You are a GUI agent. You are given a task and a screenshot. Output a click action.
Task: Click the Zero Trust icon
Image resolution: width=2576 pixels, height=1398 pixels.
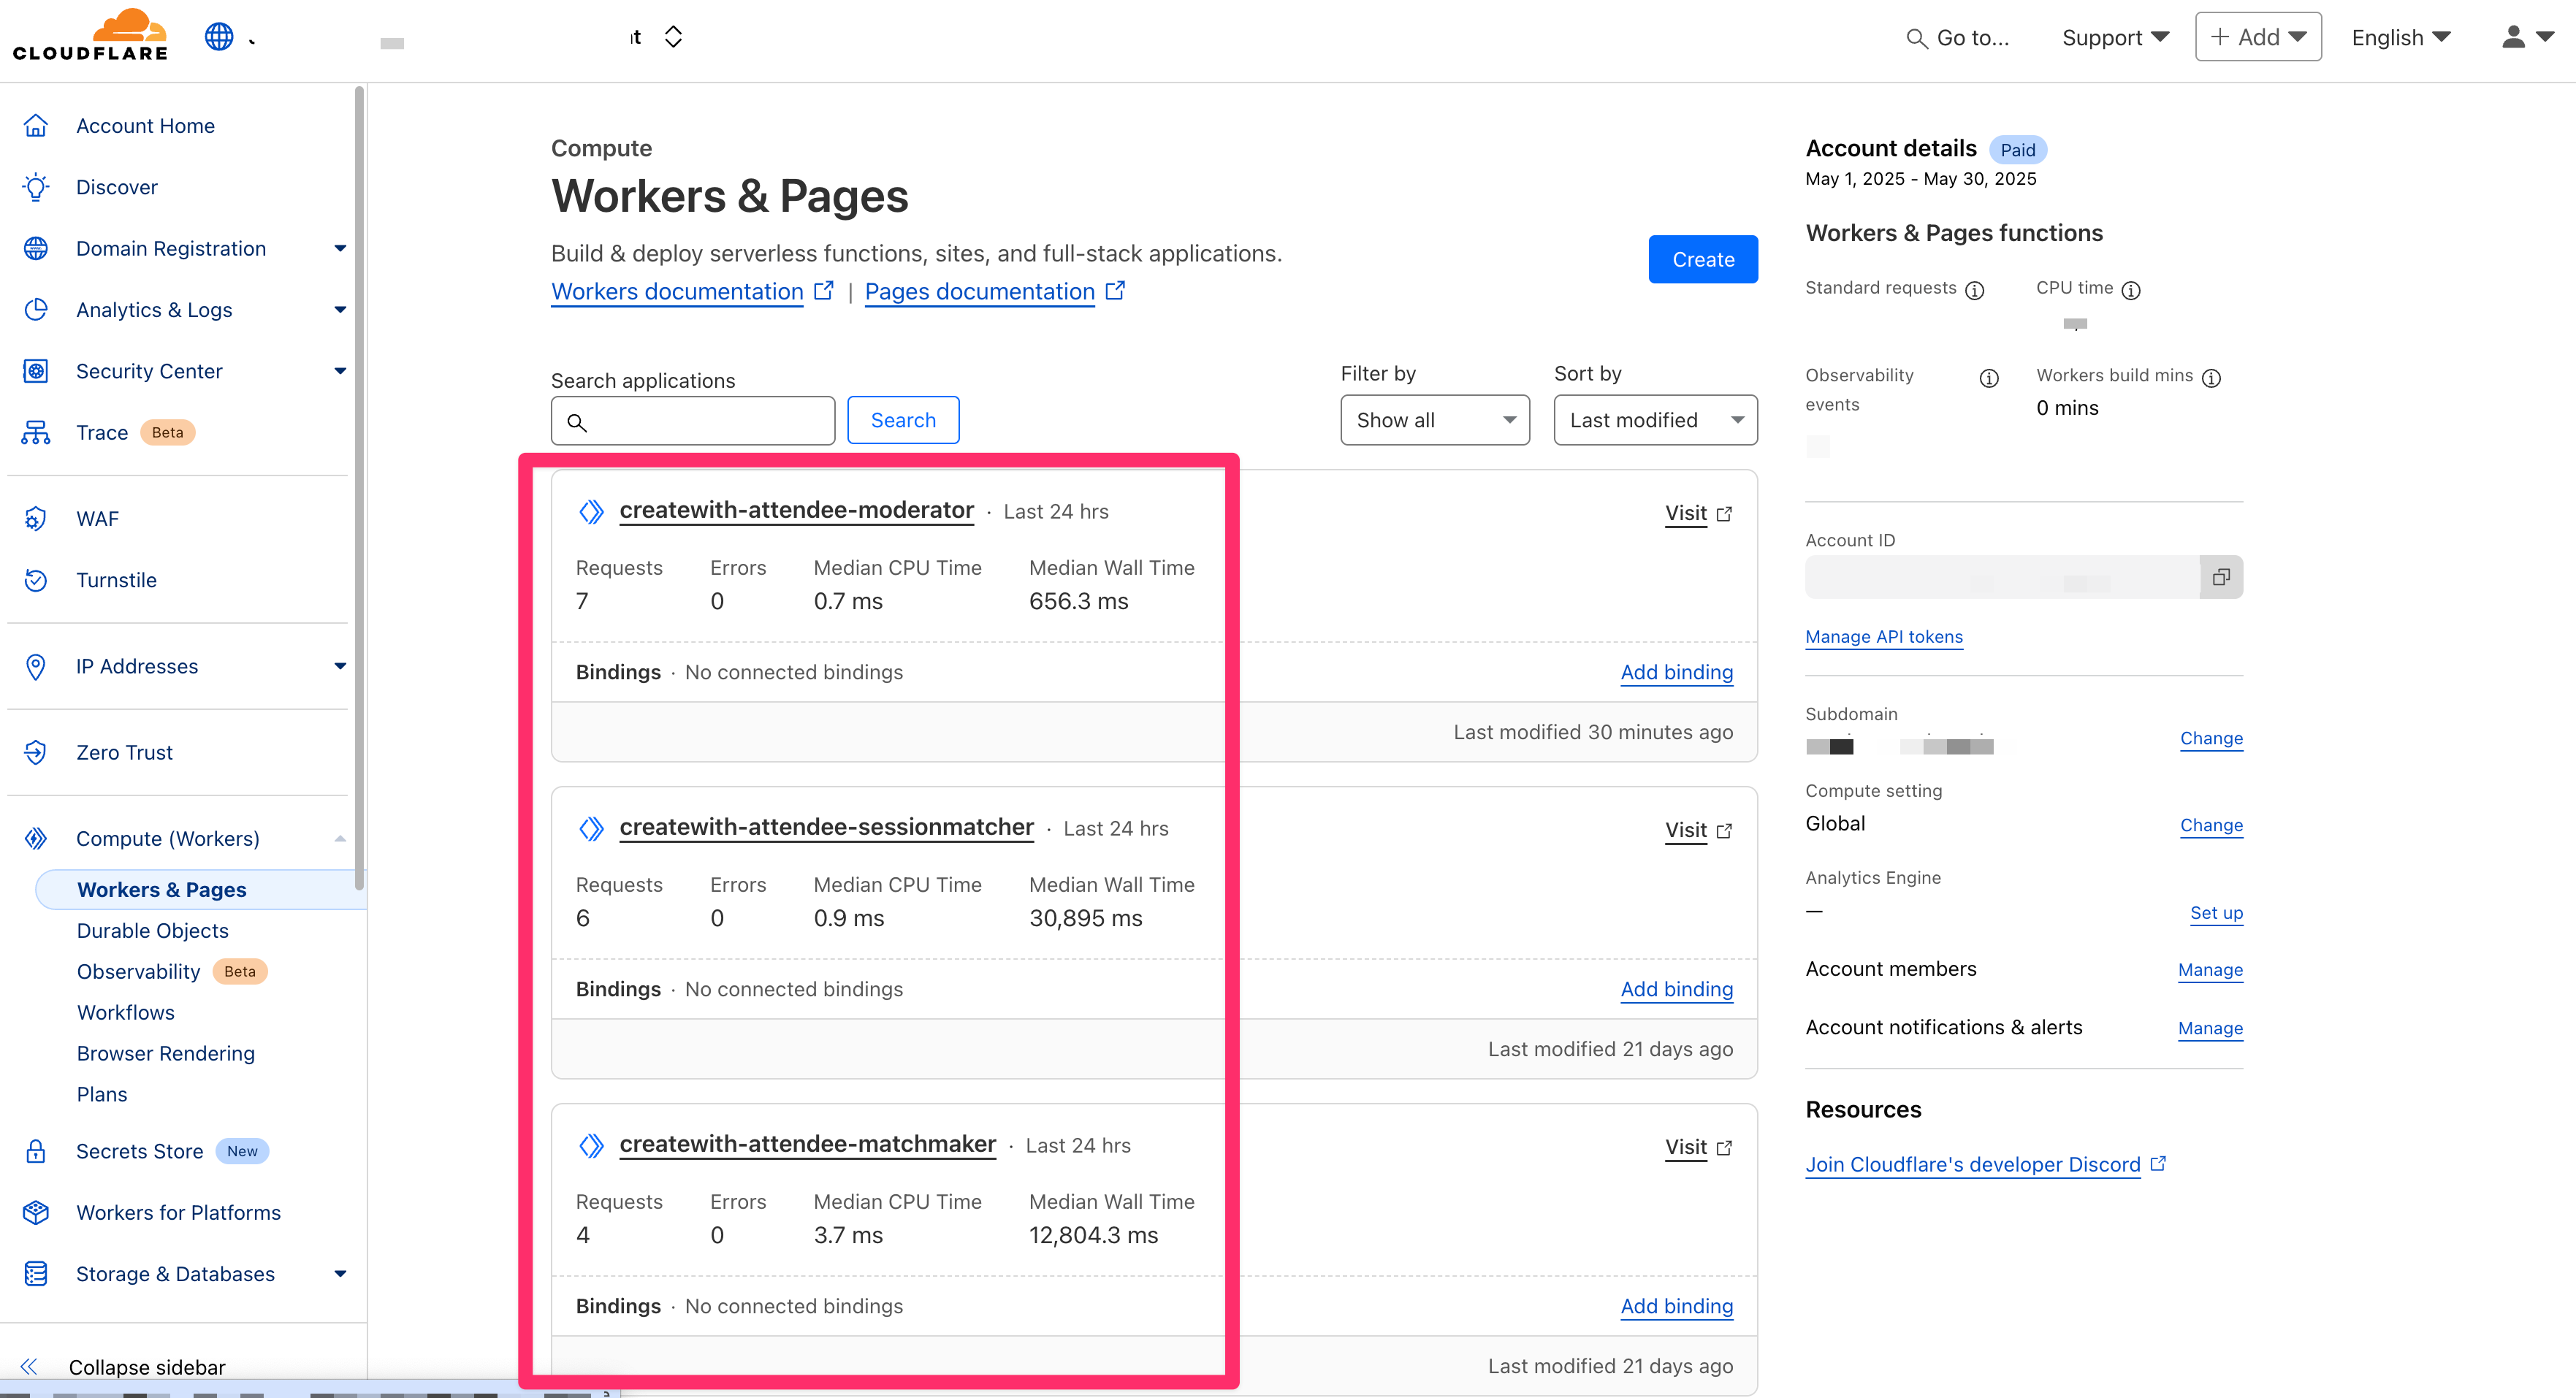pos(36,752)
